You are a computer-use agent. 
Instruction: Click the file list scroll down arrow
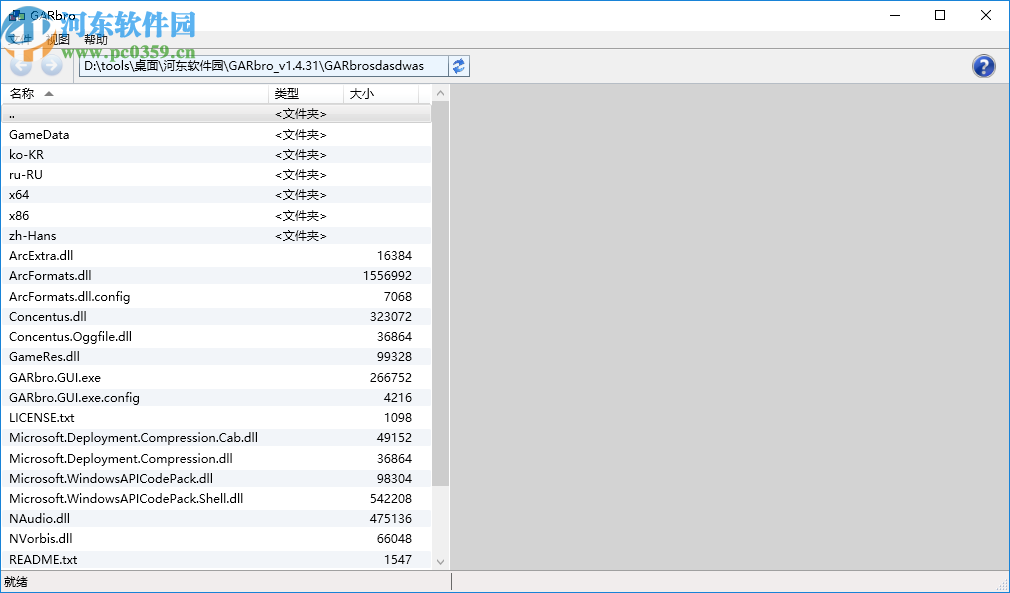click(x=440, y=561)
